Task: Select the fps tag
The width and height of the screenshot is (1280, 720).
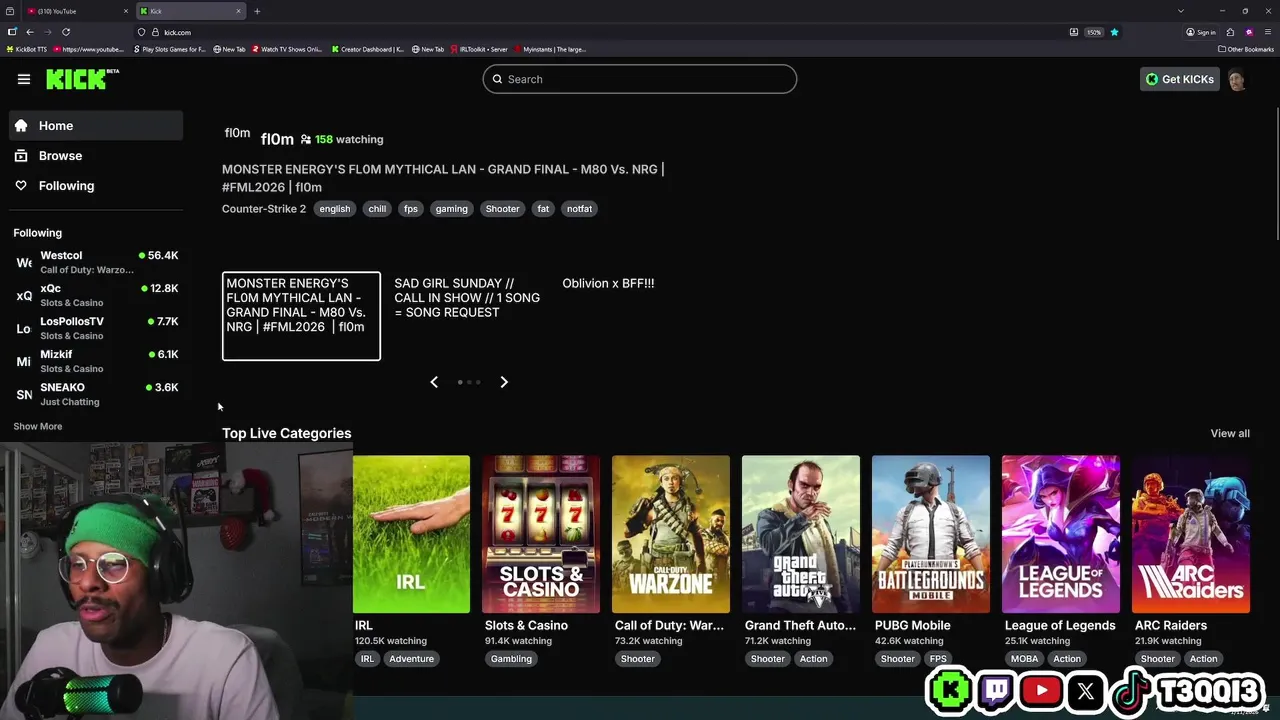Action: coord(411,209)
